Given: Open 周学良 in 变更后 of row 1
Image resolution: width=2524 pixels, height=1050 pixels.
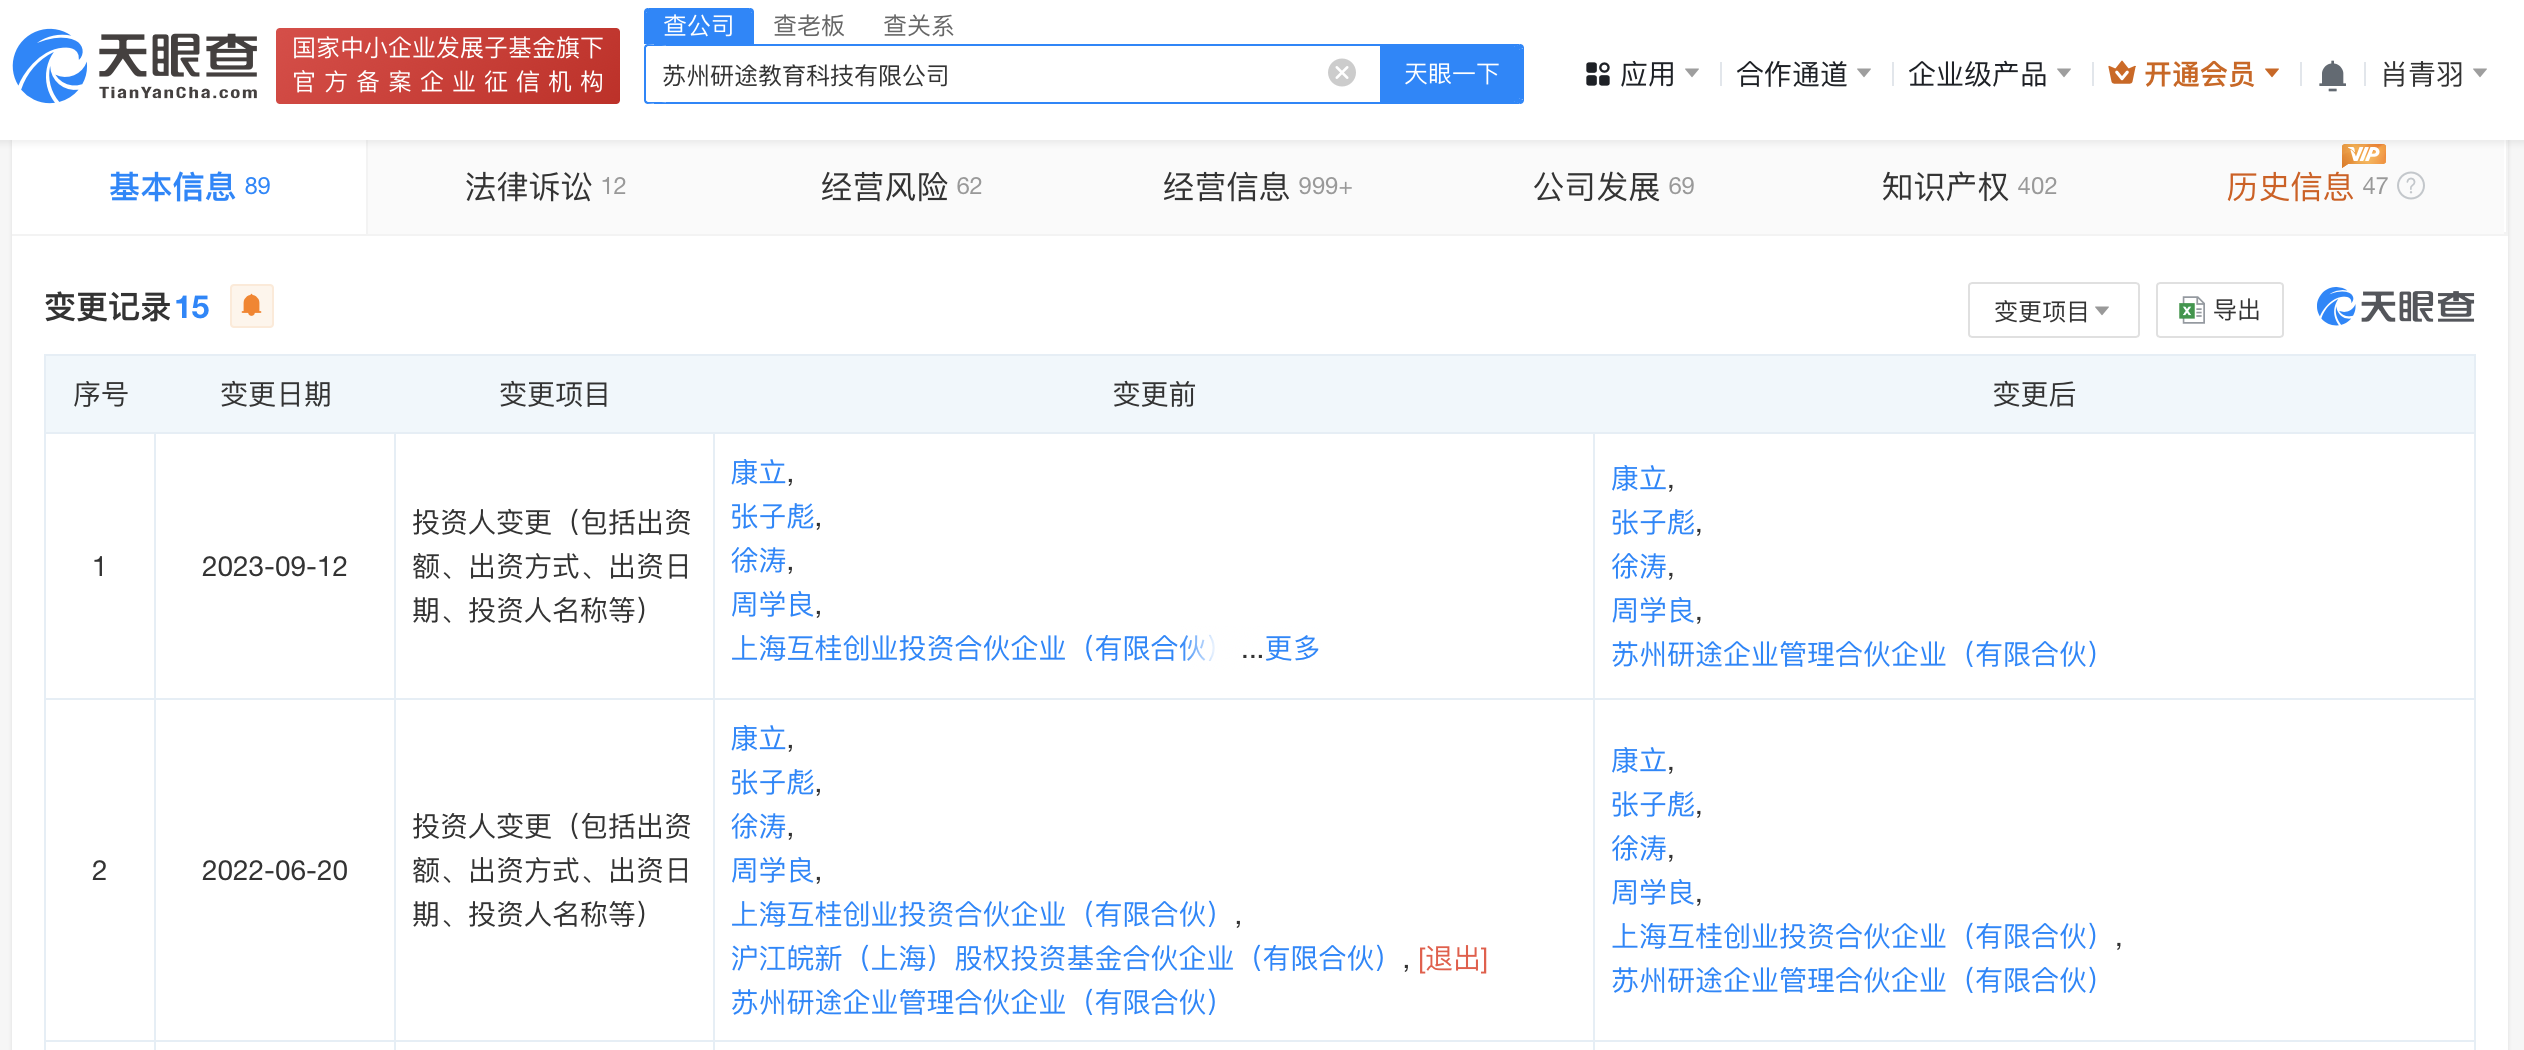Looking at the screenshot, I should pos(1652,610).
